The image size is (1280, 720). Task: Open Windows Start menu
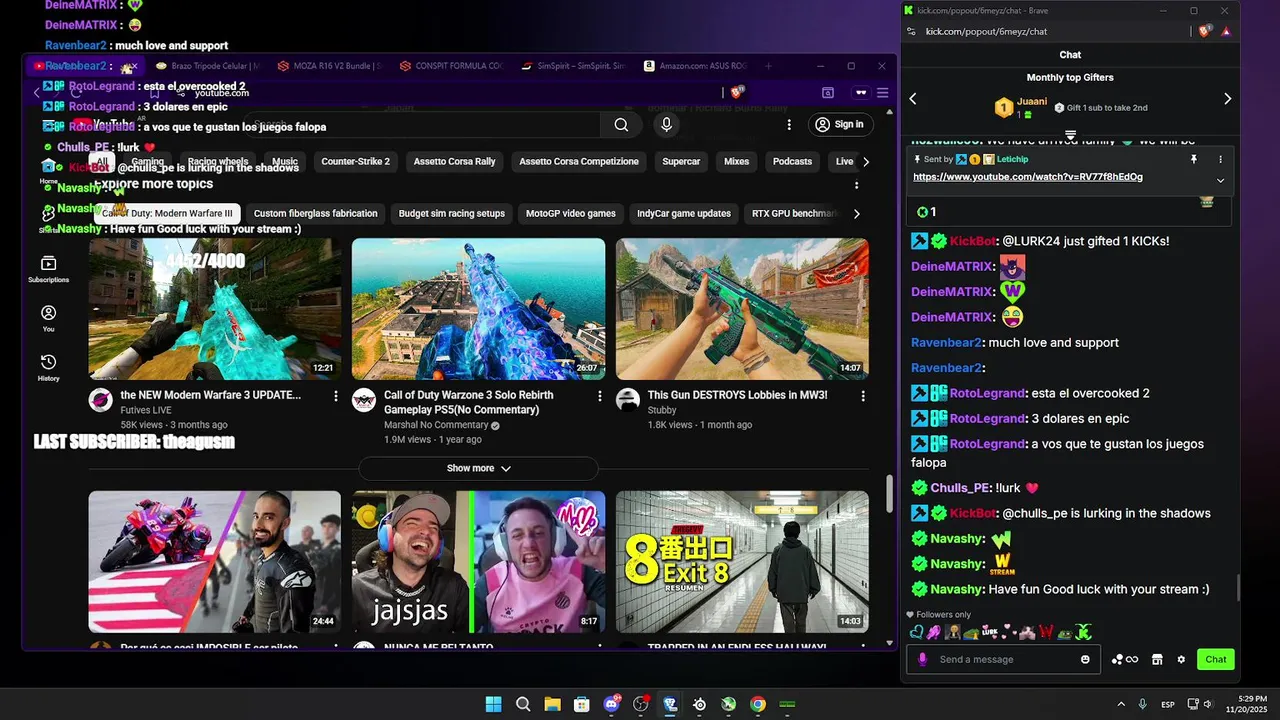click(493, 704)
